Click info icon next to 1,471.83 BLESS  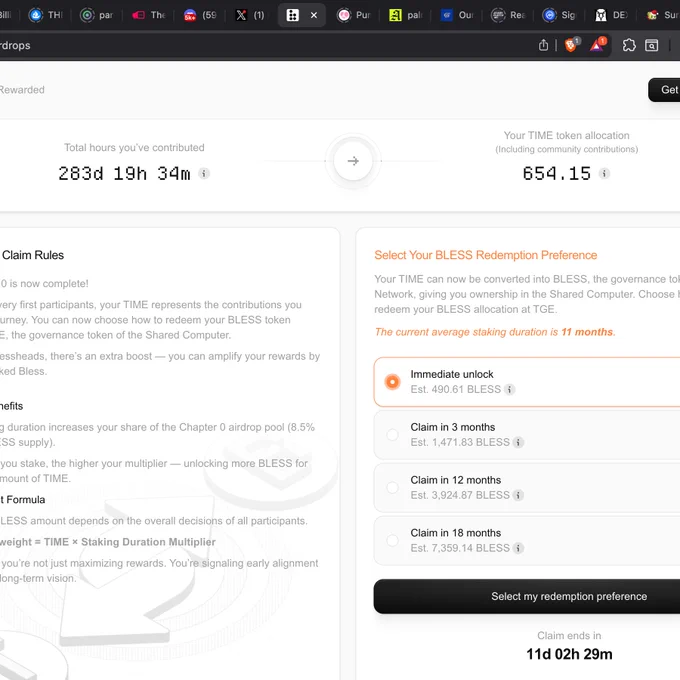[518, 442]
